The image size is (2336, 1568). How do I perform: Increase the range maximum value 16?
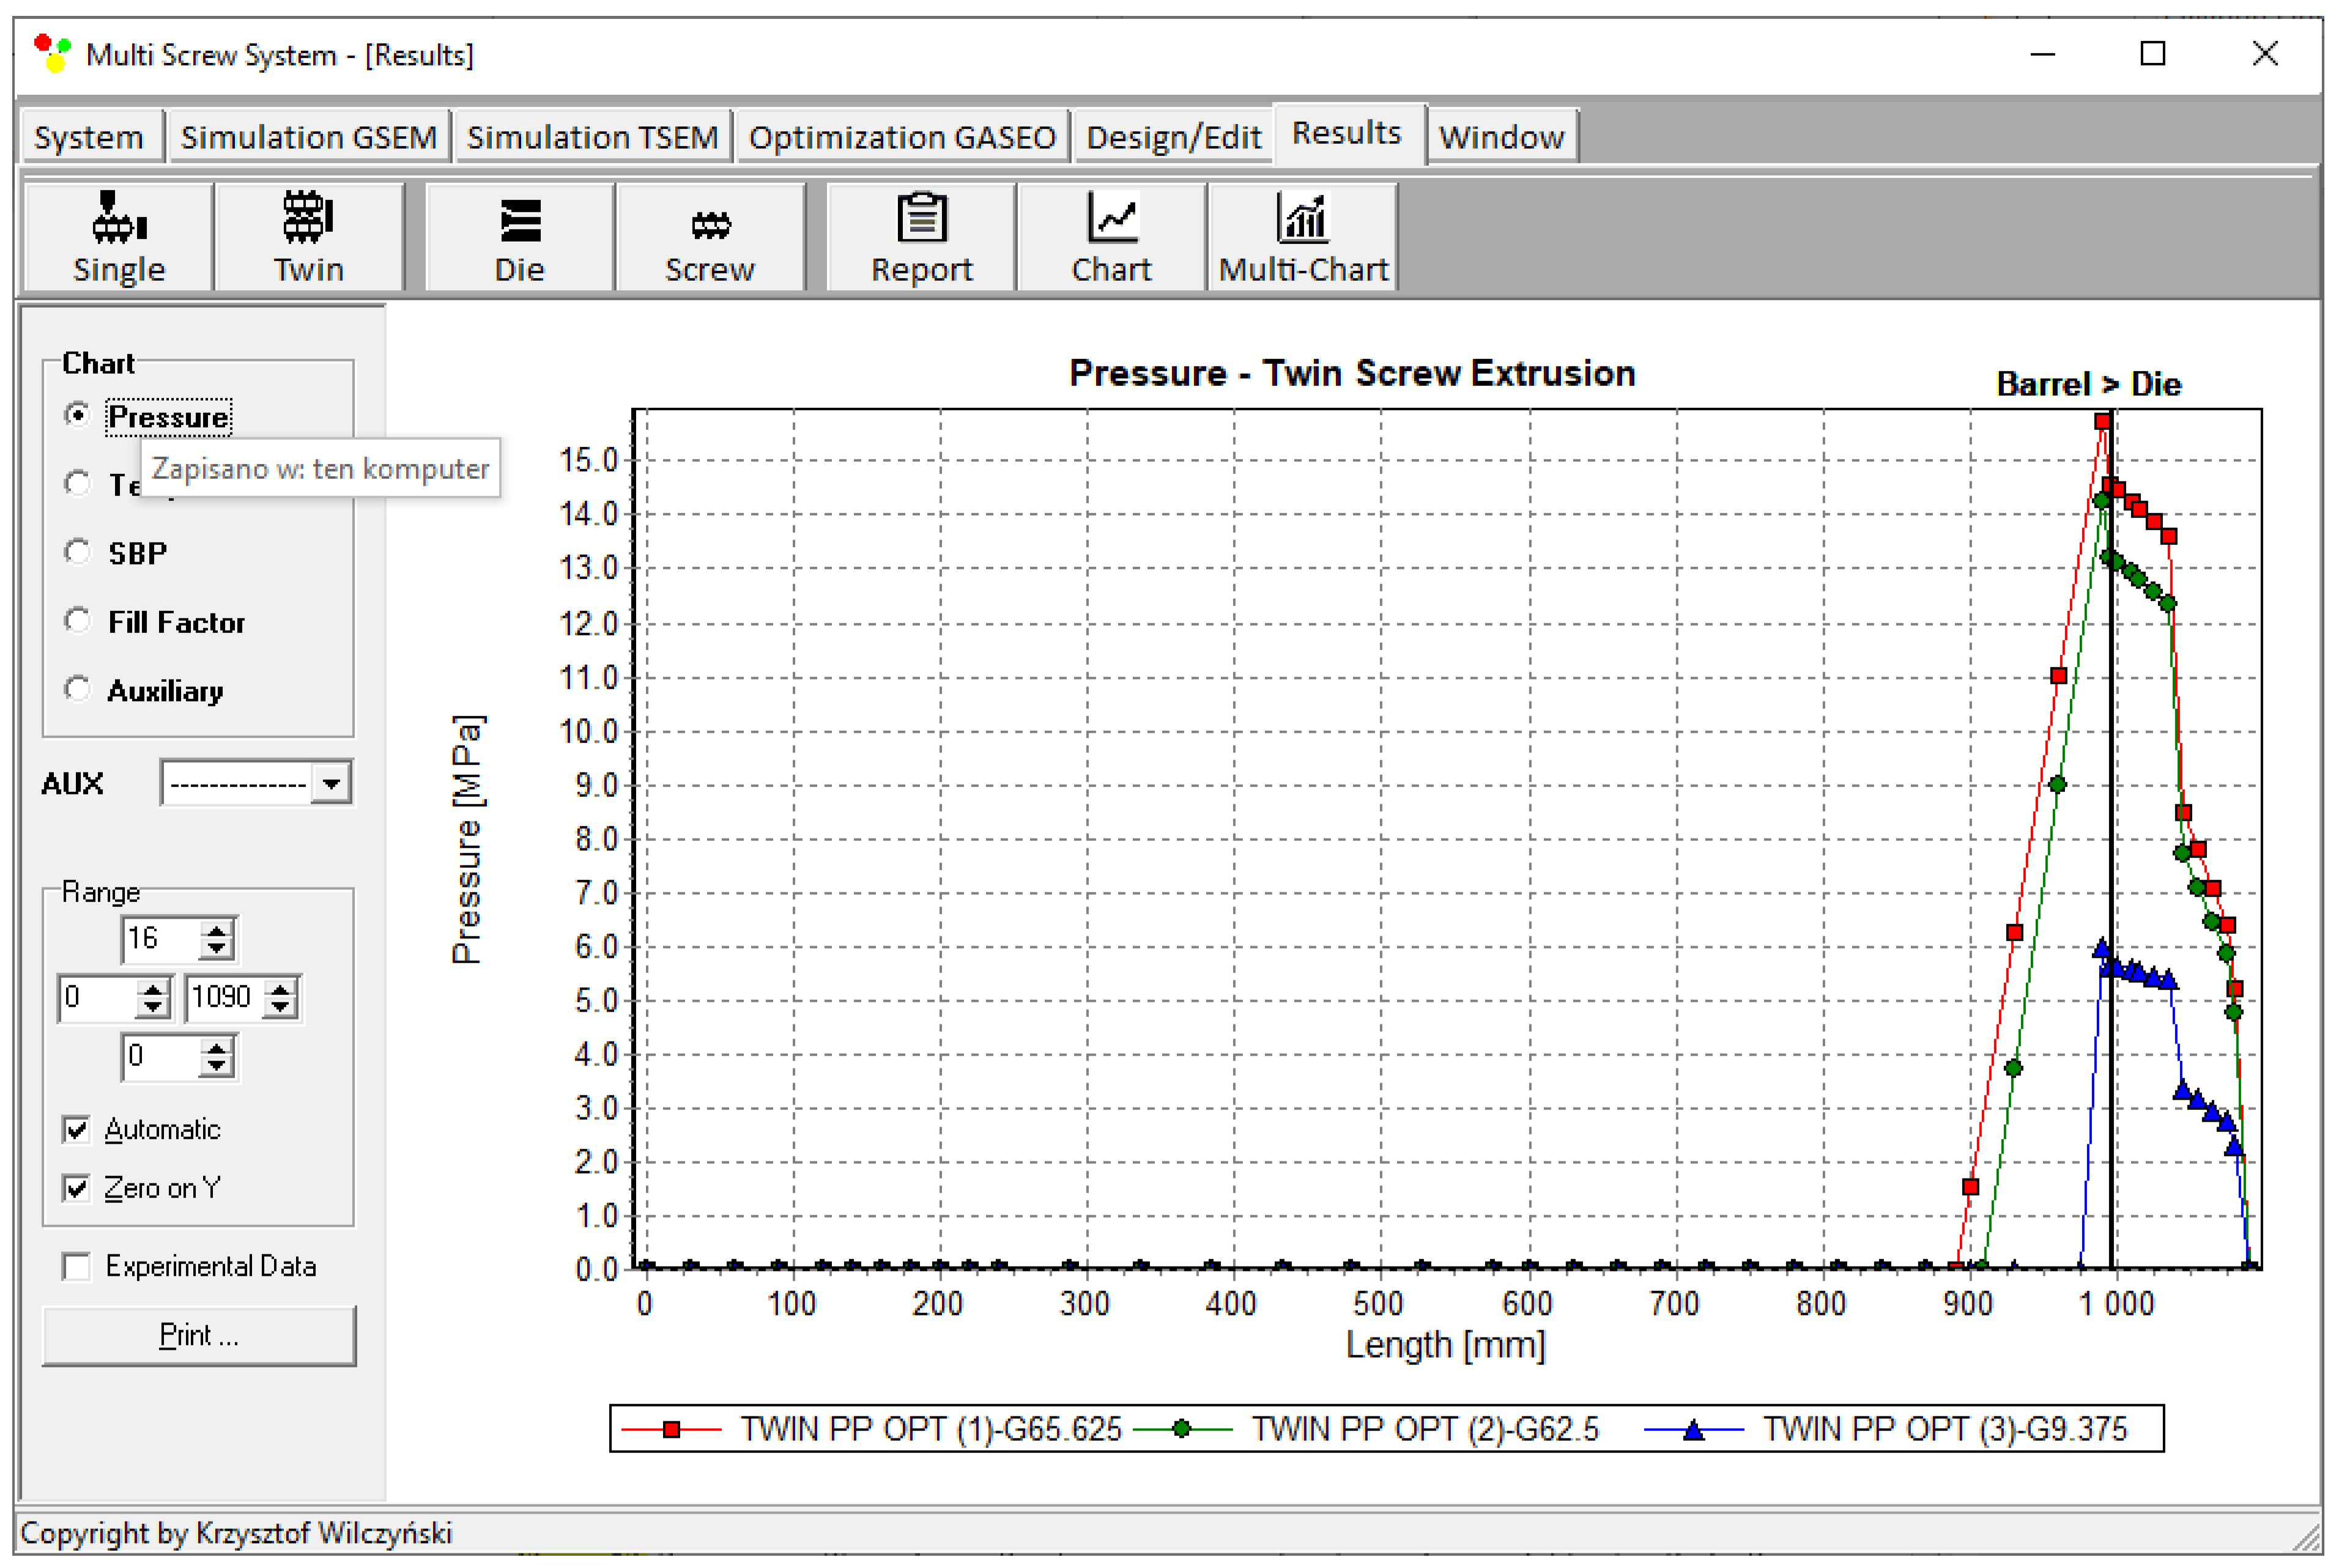pos(216,930)
